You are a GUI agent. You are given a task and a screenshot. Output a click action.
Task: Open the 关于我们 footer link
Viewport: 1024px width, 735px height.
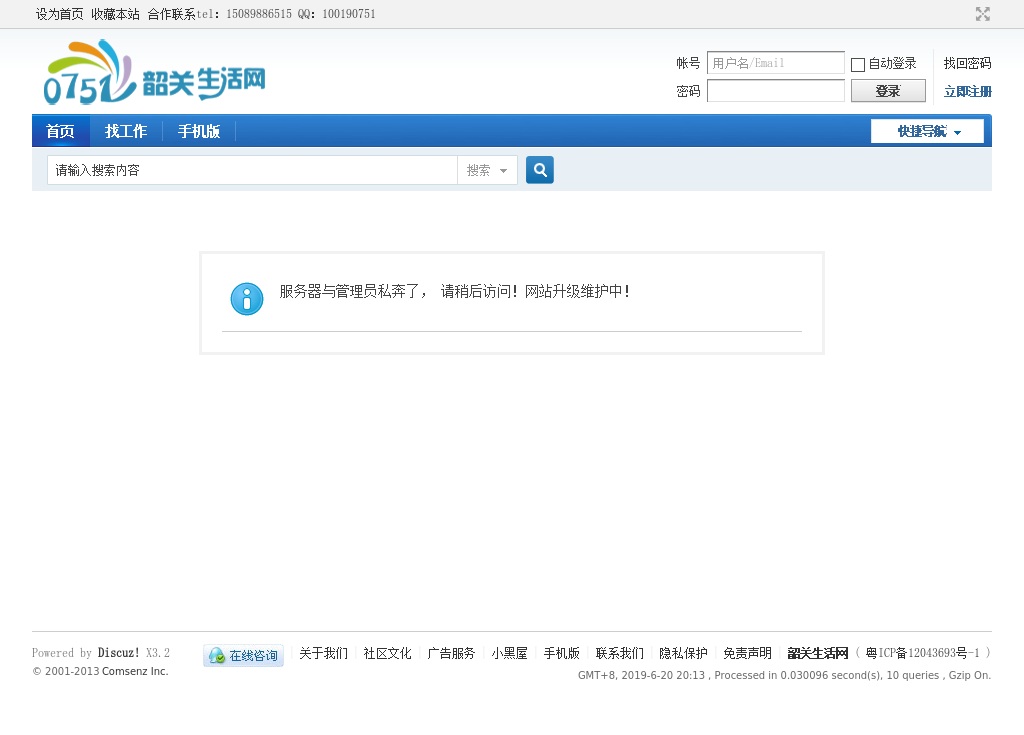click(323, 653)
